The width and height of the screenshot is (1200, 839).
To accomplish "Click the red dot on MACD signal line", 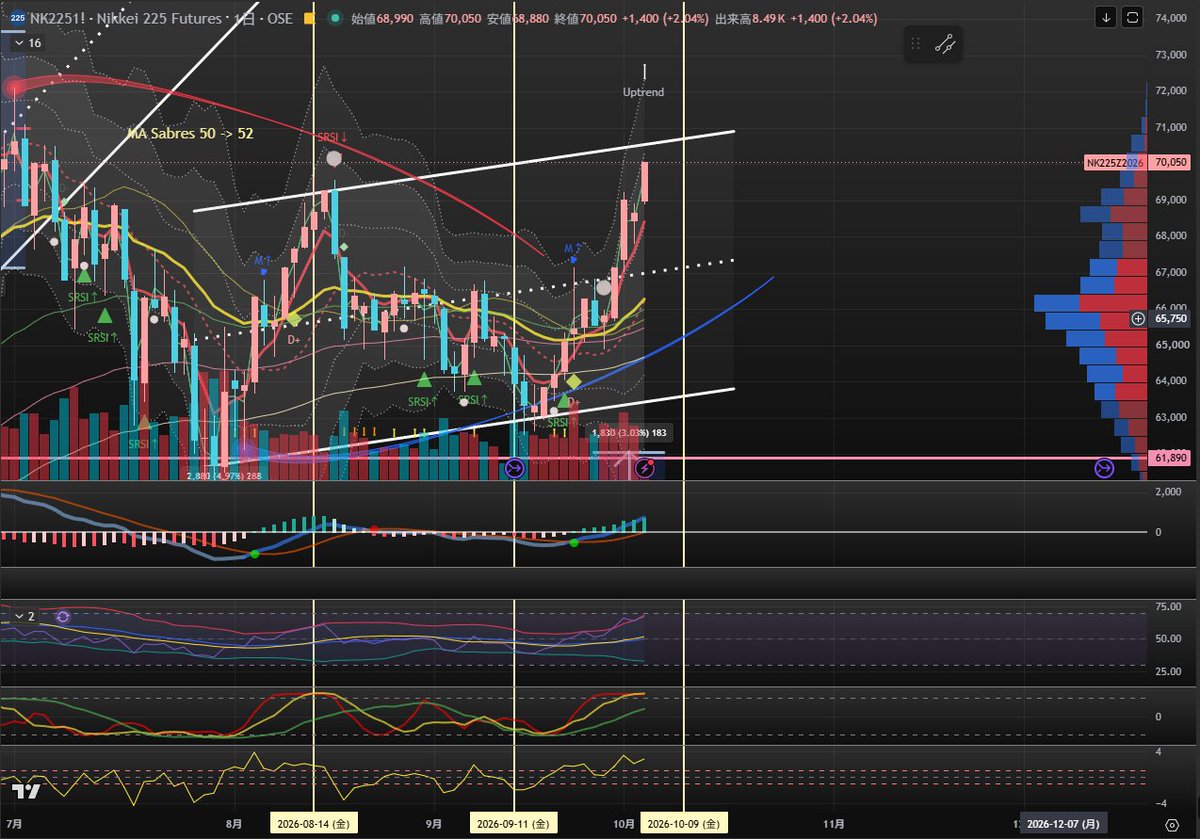I will point(374,529).
